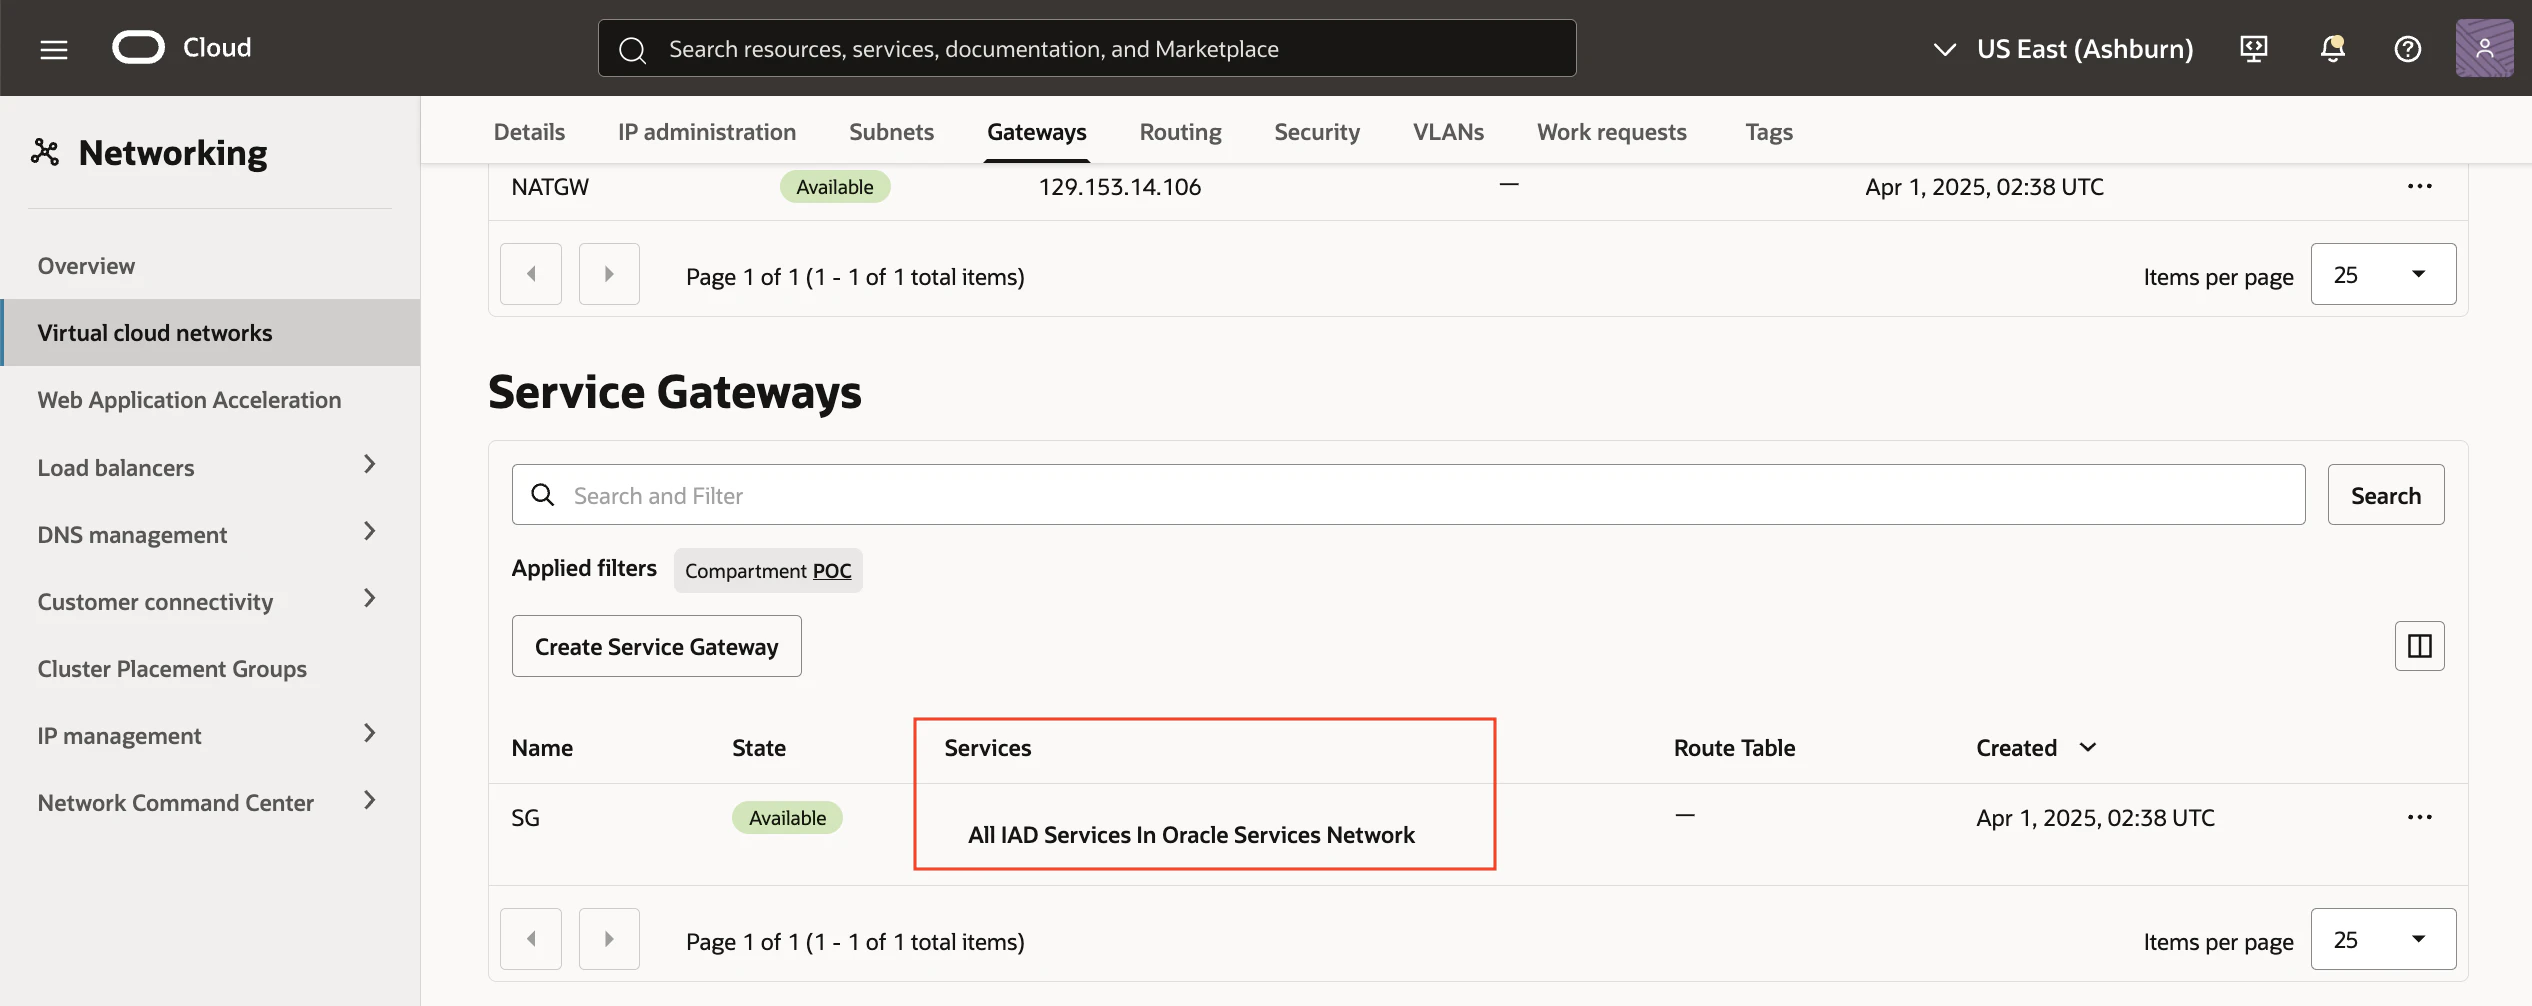Expand Customer connectivity submenu
This screenshot has width=2532, height=1006.
pyautogui.click(x=370, y=598)
